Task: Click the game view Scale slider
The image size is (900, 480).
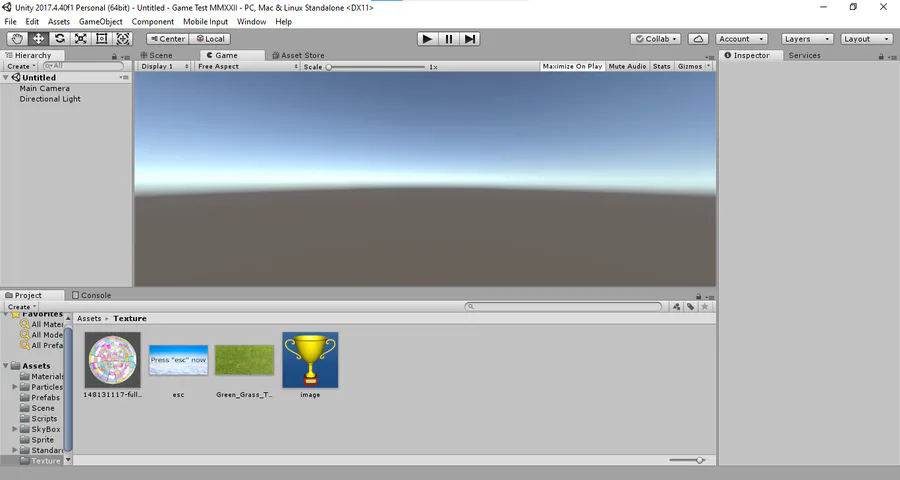Action: 377,67
